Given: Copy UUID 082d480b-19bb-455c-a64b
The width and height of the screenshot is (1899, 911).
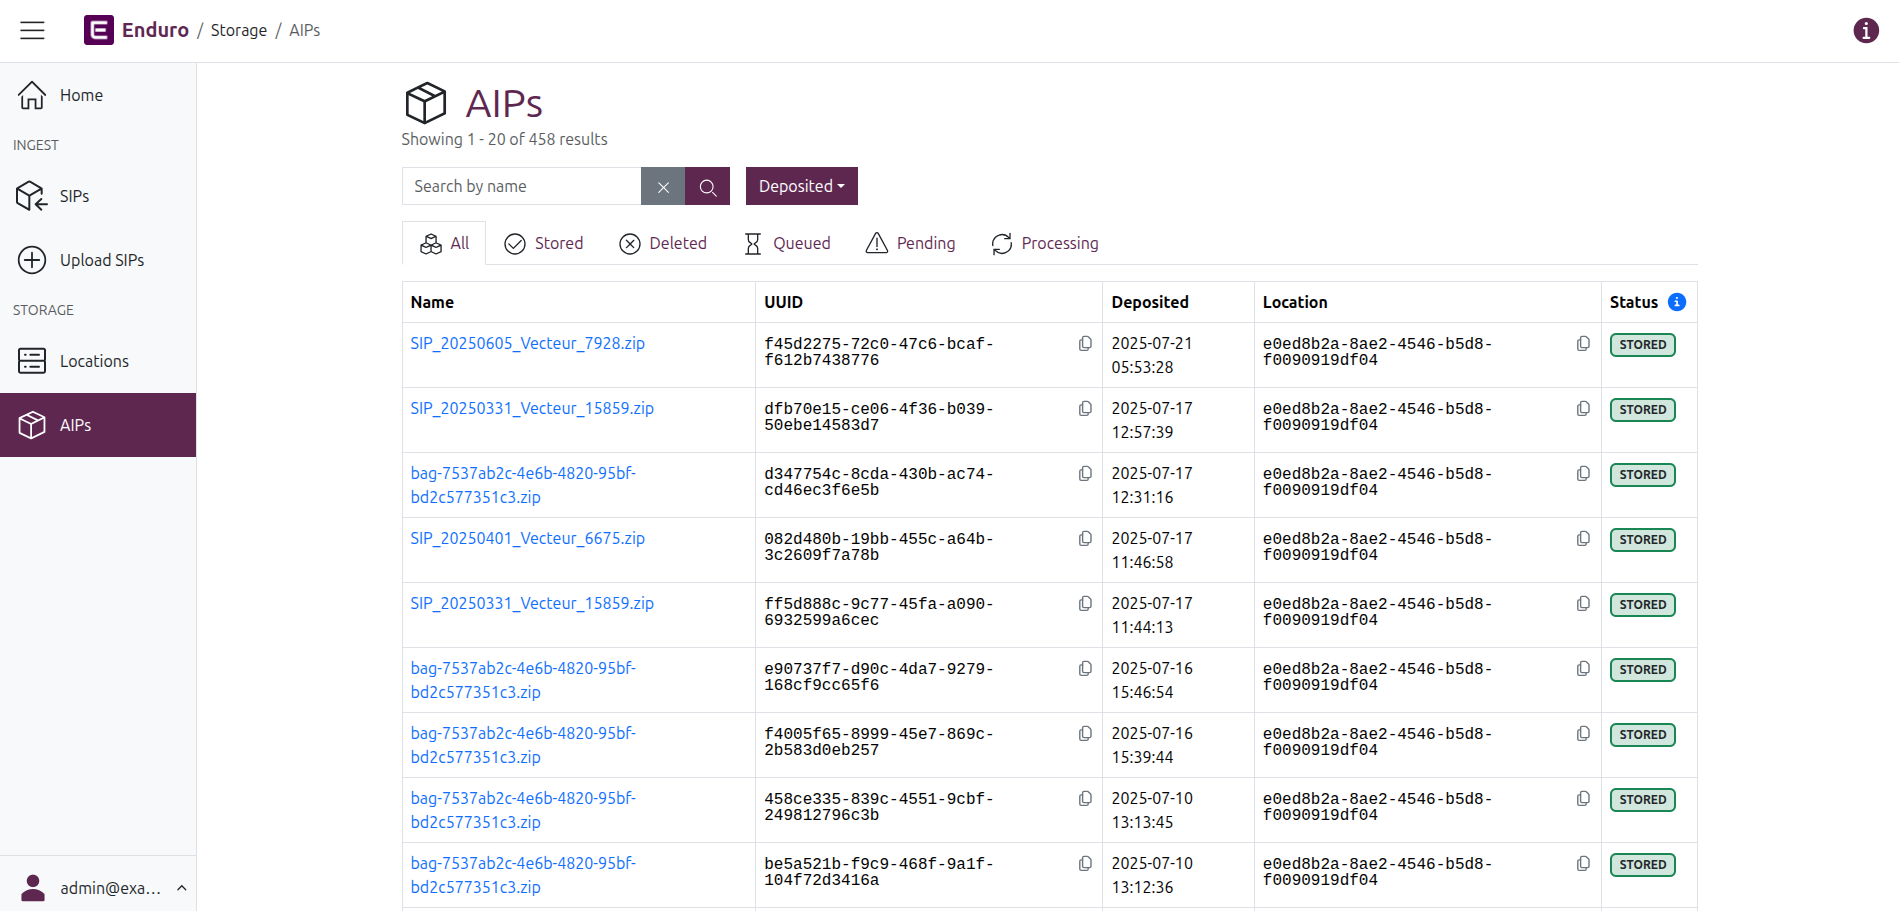Looking at the screenshot, I should click(x=1085, y=539).
